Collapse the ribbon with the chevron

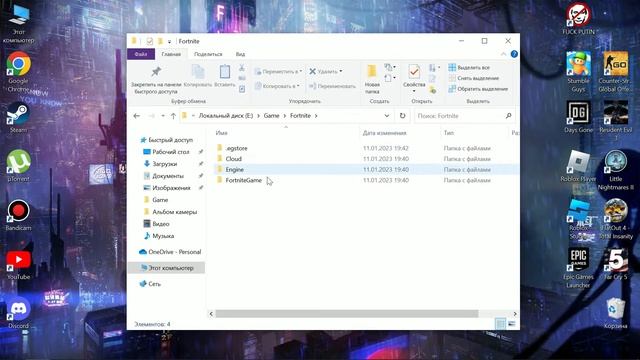[x=503, y=54]
